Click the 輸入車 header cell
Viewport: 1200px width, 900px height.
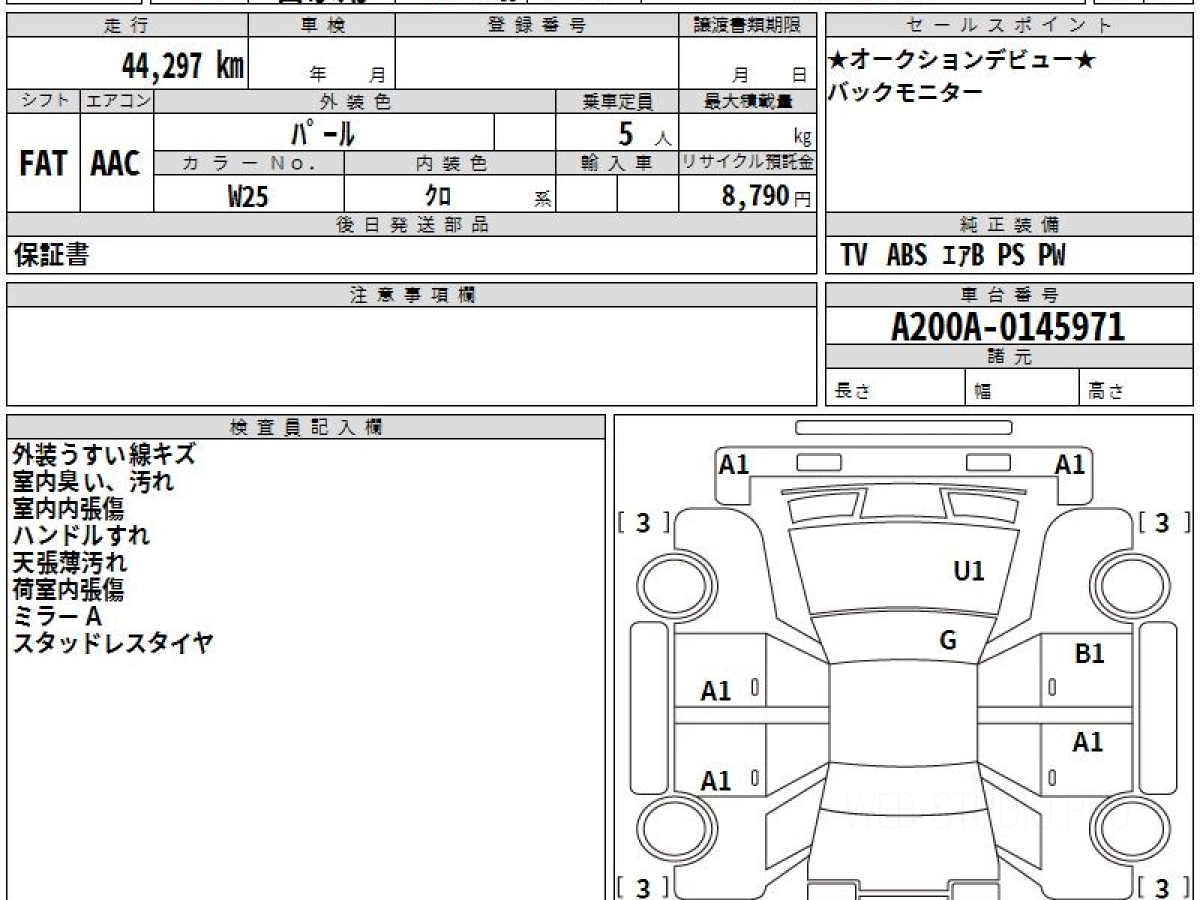tap(617, 164)
